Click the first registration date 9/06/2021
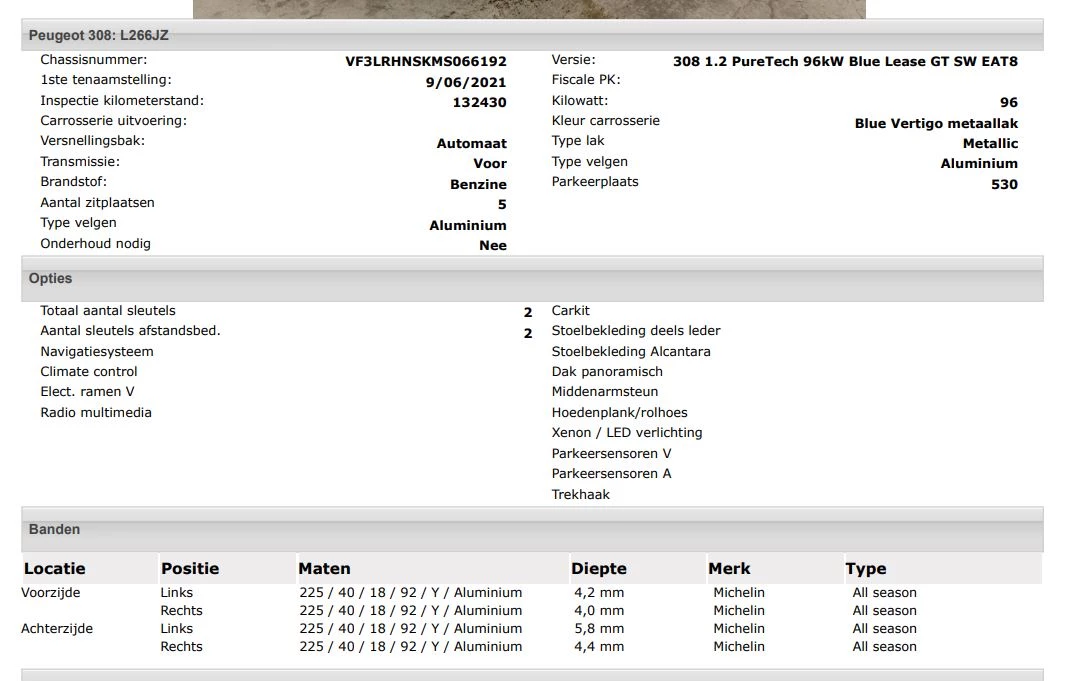Image resolution: width=1076 pixels, height=681 pixels. point(466,82)
